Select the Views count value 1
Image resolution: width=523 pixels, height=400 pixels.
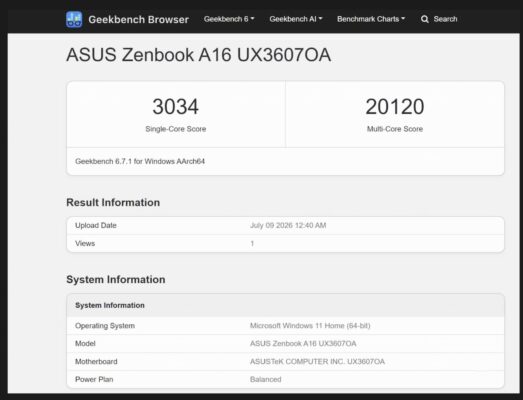[252, 243]
